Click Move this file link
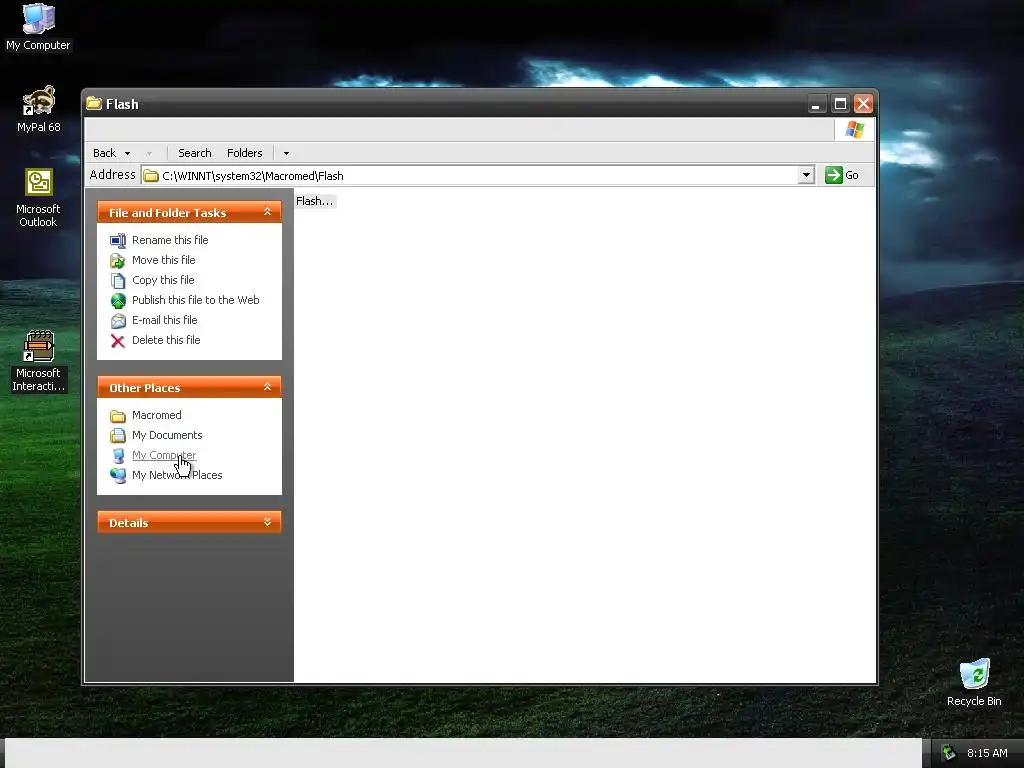Screen dimensions: 1024x768 tap(163, 260)
